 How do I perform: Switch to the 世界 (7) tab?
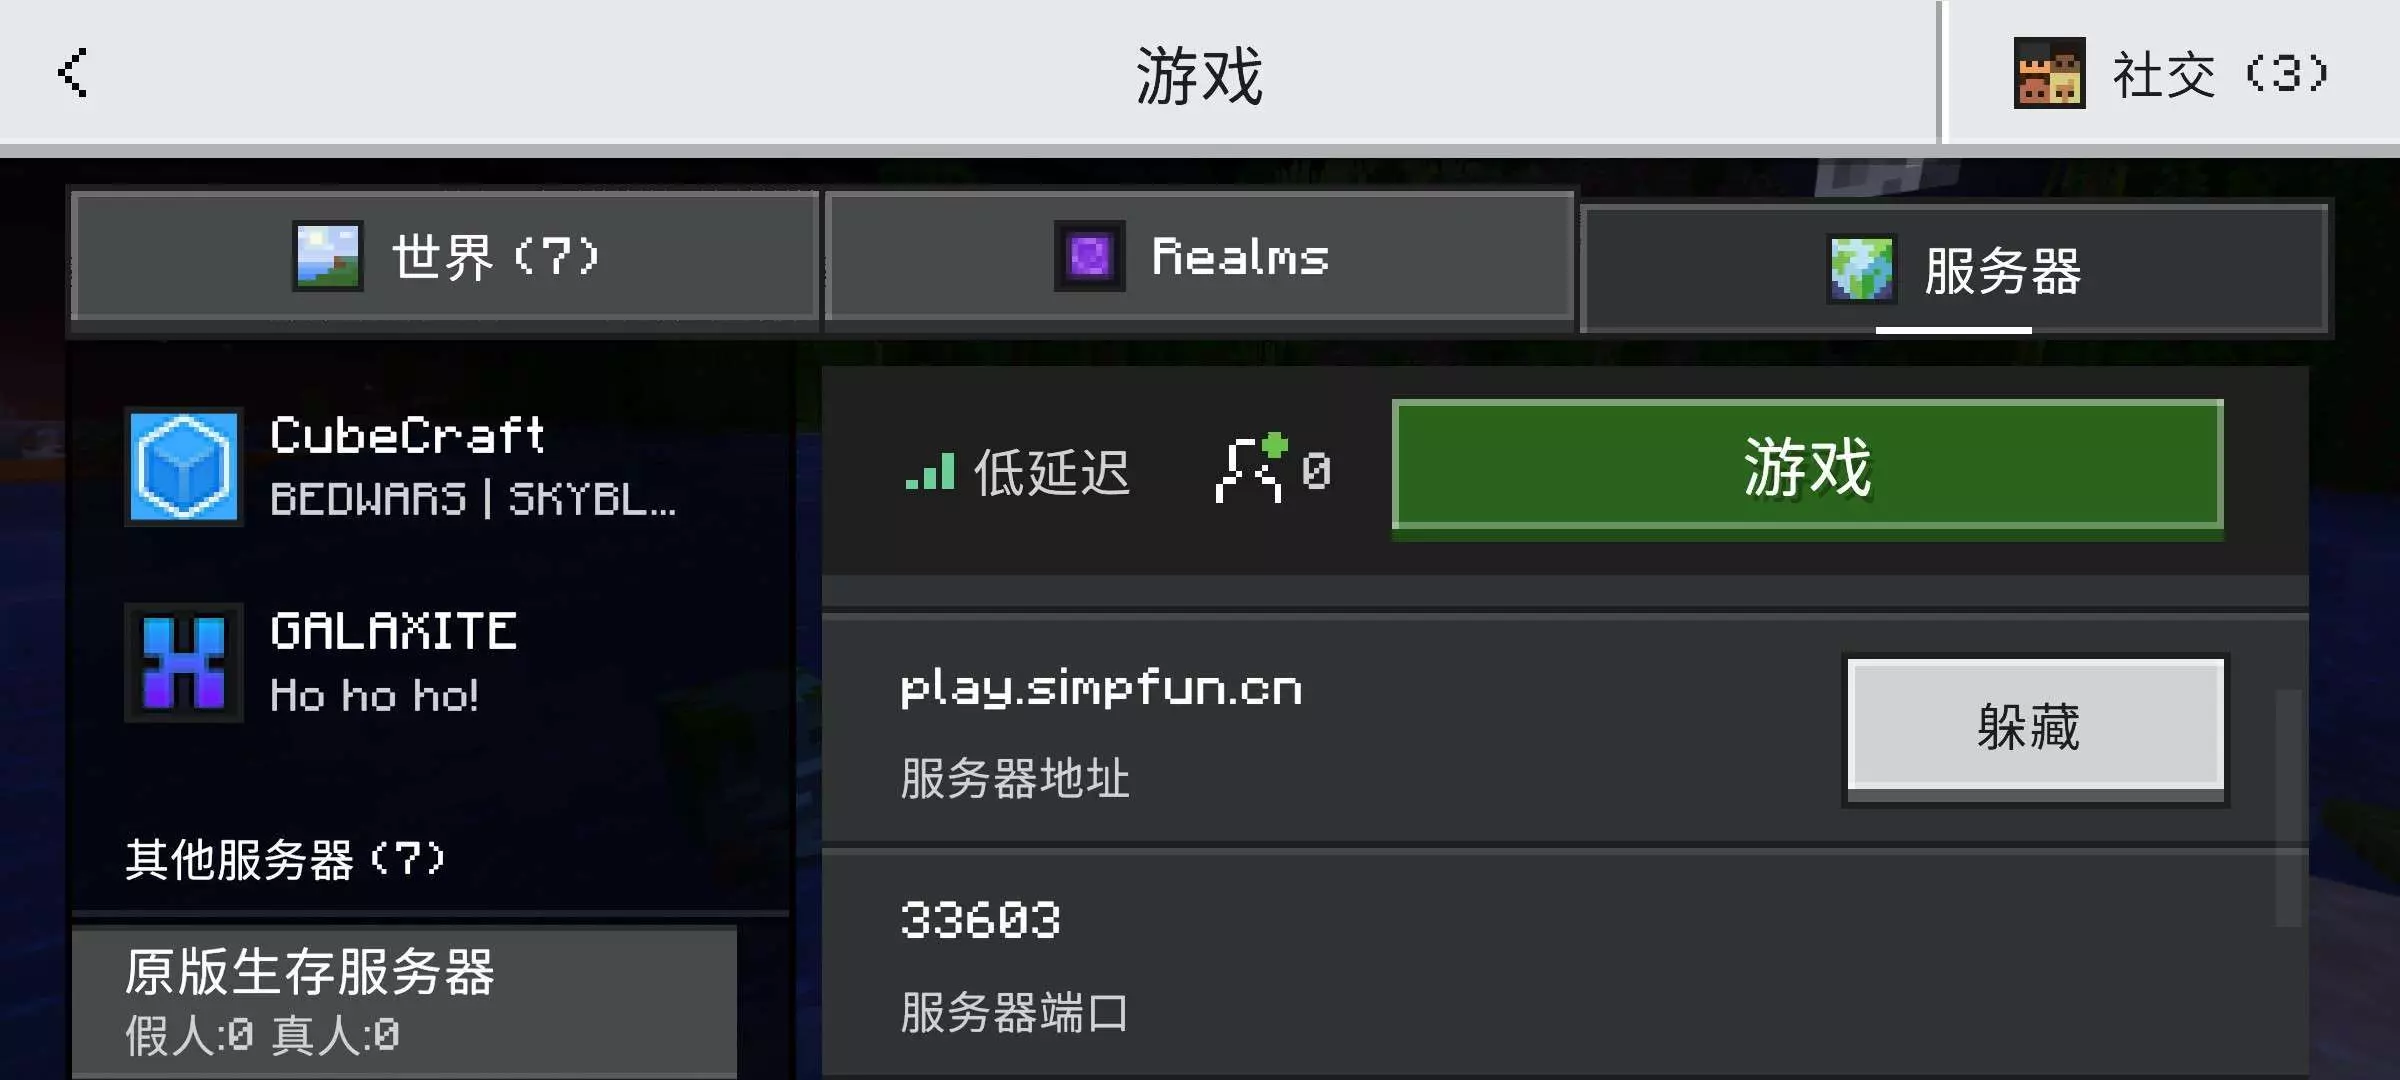click(445, 257)
